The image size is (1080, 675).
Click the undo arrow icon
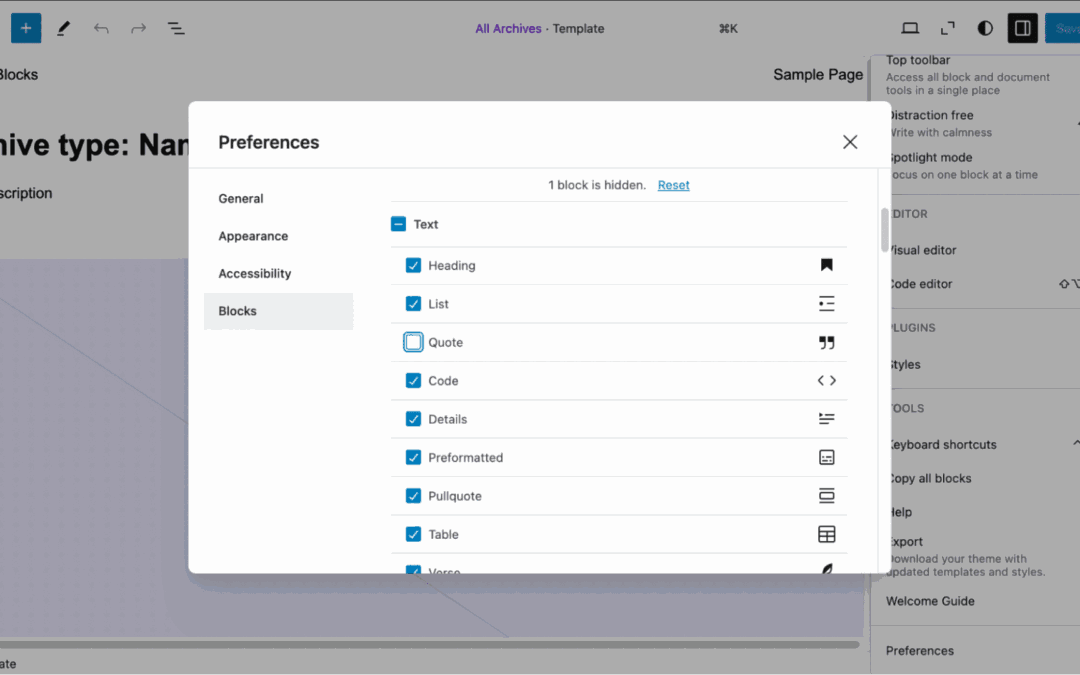pyautogui.click(x=101, y=28)
